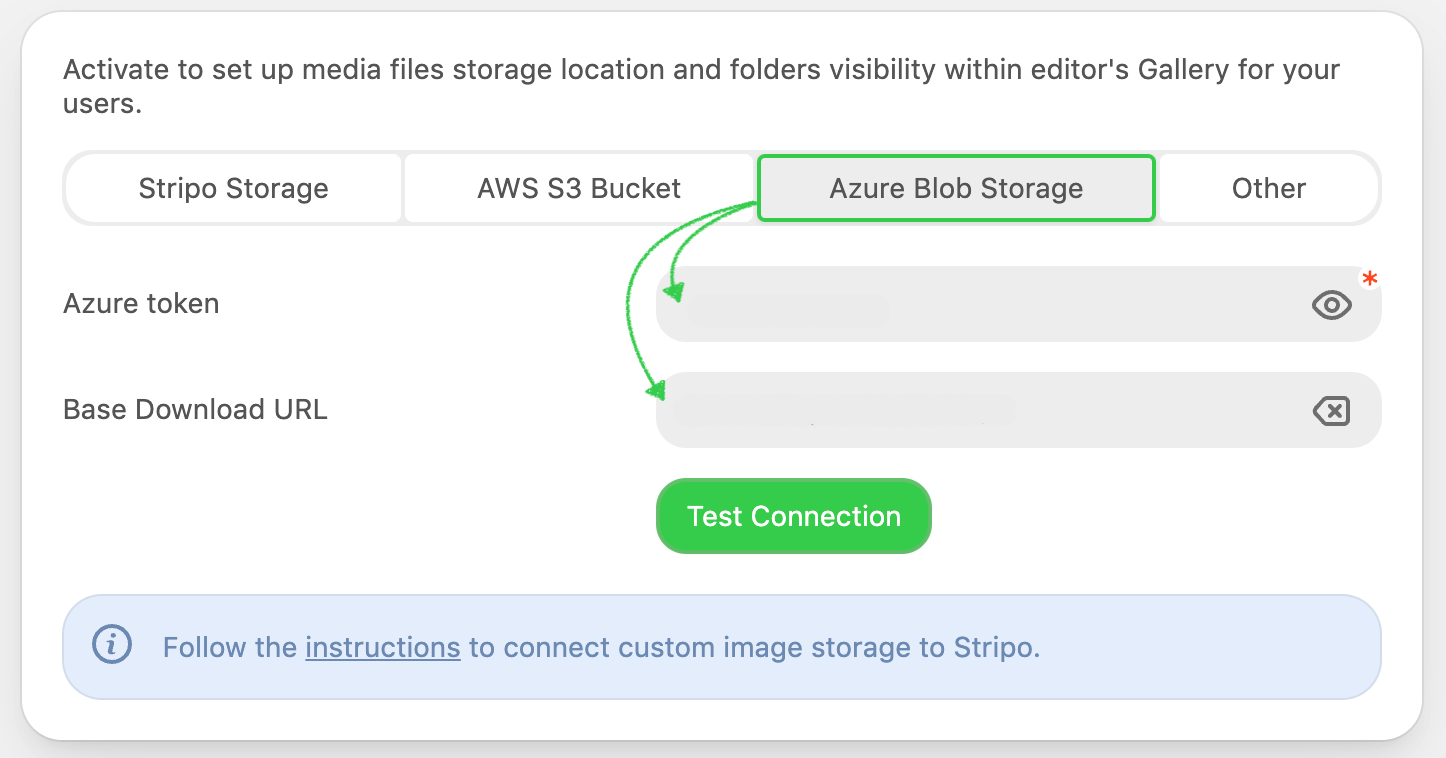Toggle Azure token visibility eye icon
This screenshot has width=1446, height=758.
1331,305
